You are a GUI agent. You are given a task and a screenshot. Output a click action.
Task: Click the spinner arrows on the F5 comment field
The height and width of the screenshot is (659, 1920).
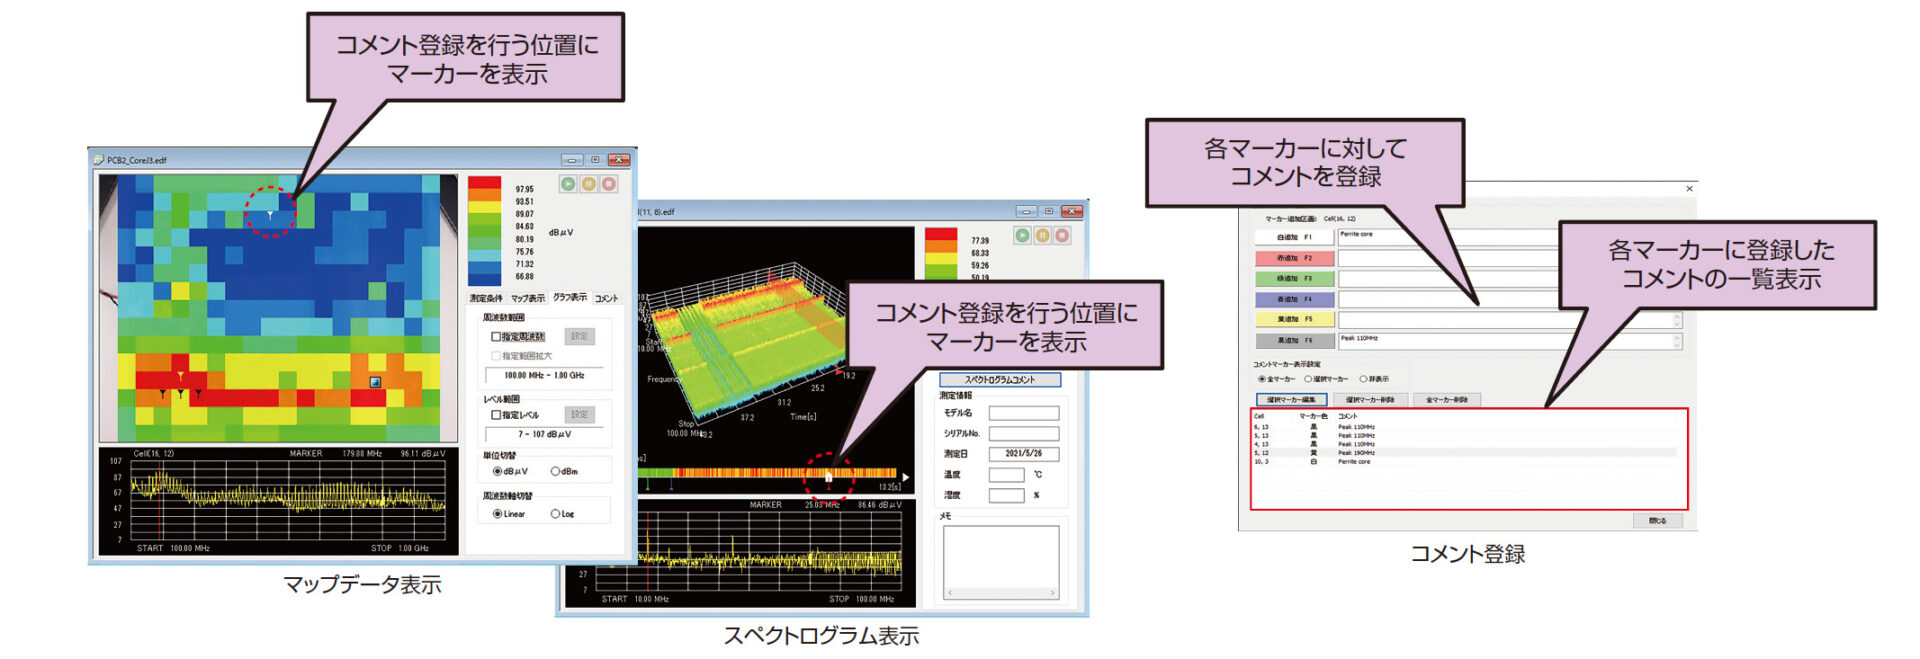pyautogui.click(x=1677, y=320)
